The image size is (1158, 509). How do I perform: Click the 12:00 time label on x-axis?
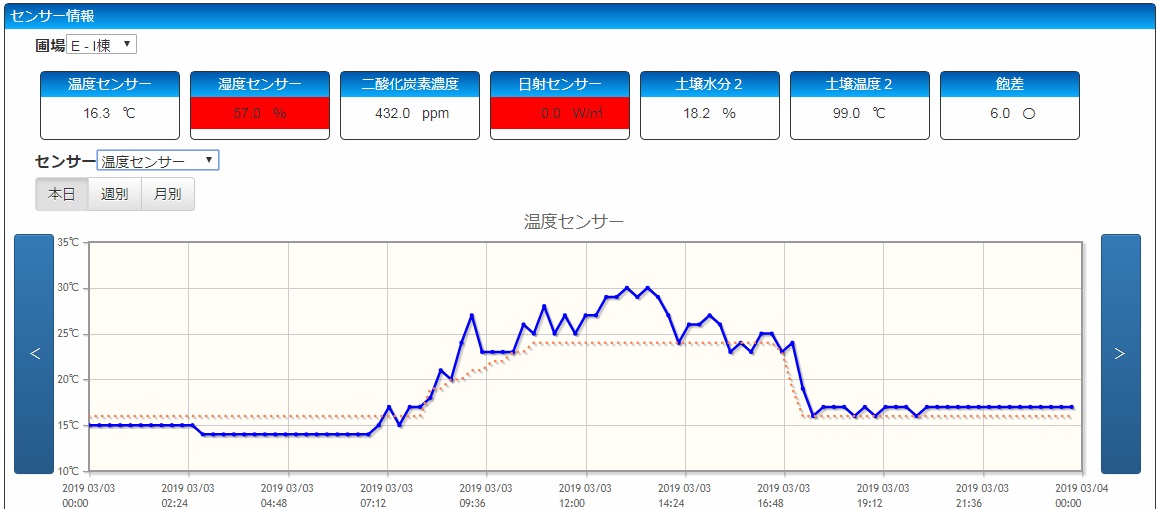click(x=586, y=495)
